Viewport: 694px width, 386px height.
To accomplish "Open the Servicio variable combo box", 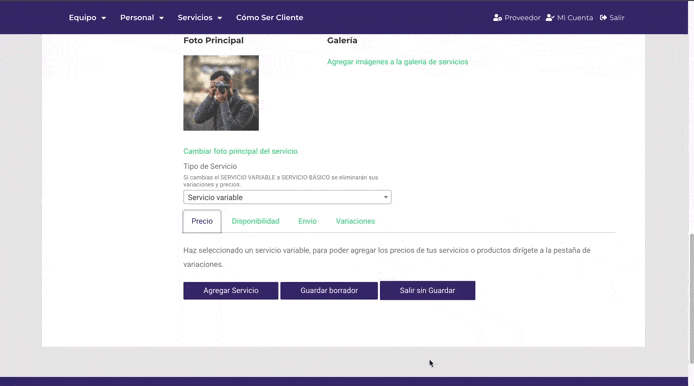I will point(287,197).
